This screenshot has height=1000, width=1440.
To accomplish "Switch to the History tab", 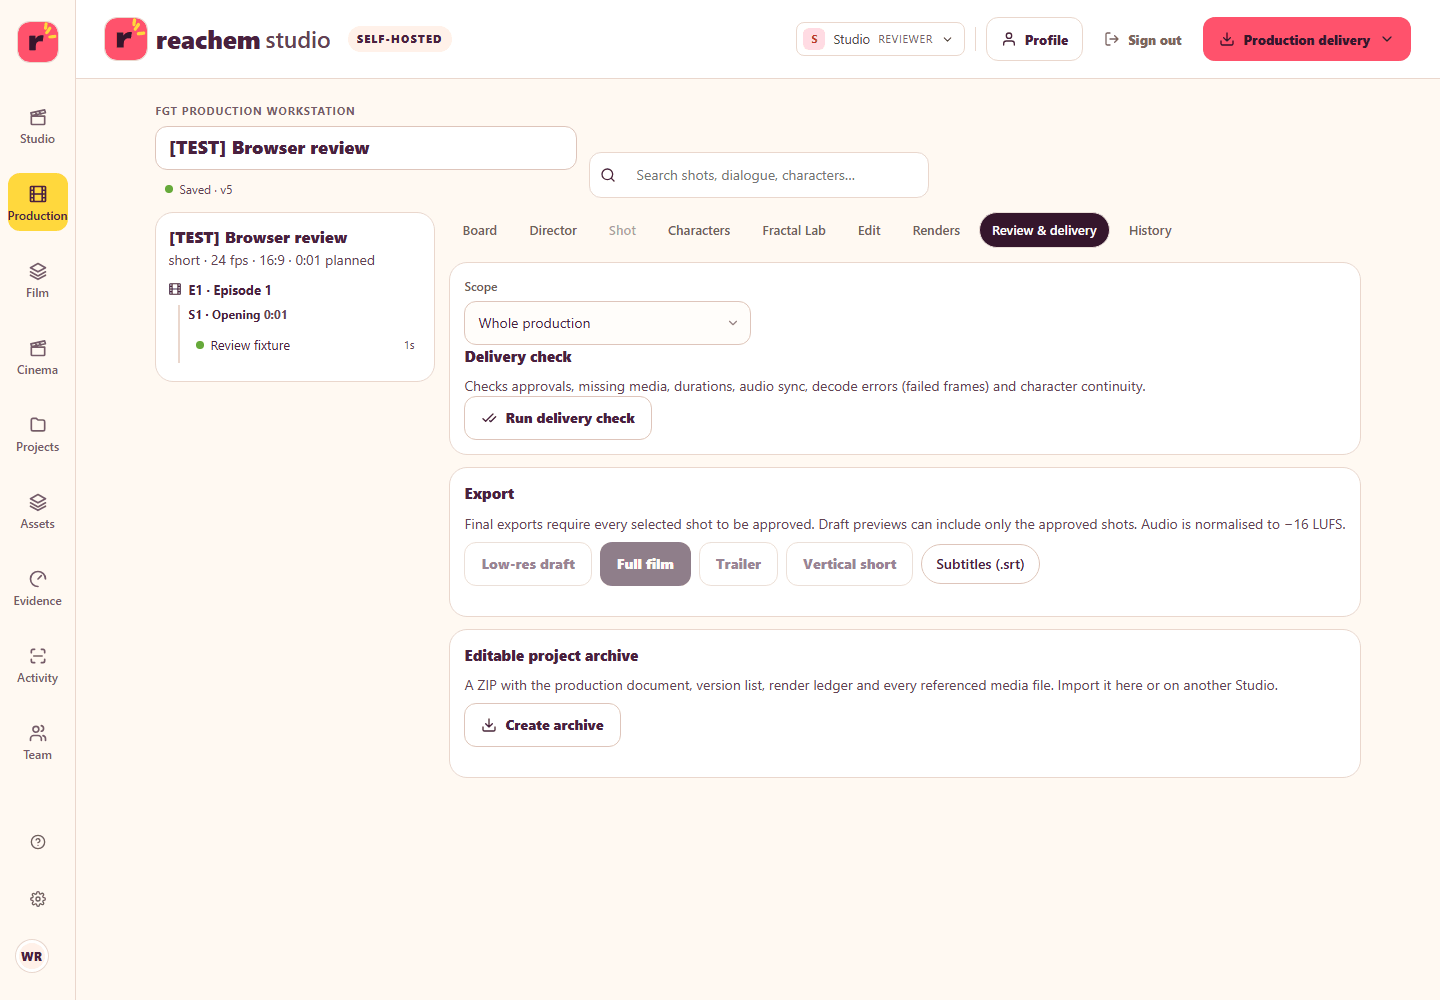I will (1150, 230).
